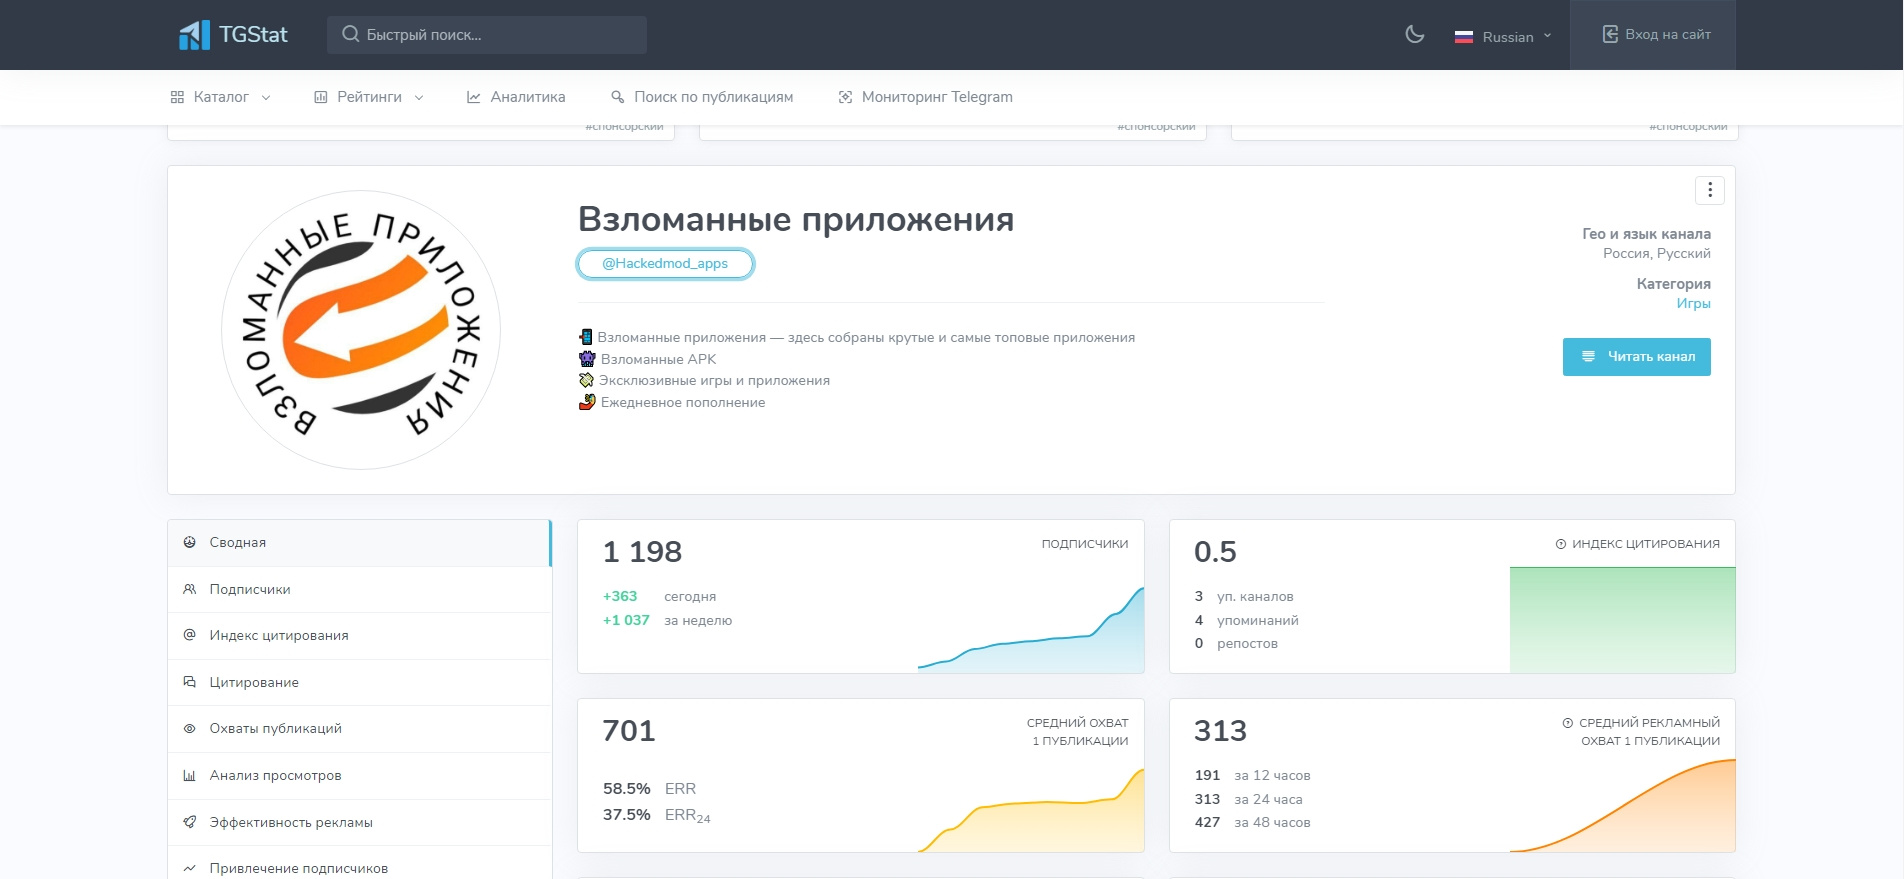Click the Индекс цитирования info icon
Image resolution: width=1904 pixels, height=879 pixels.
(x=1560, y=544)
